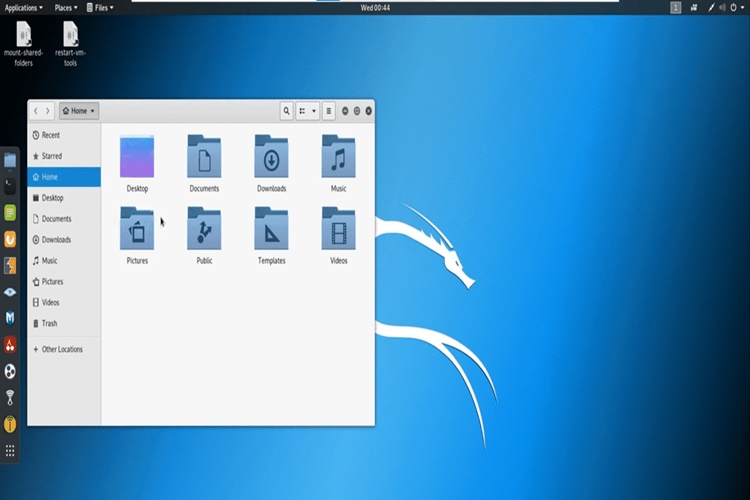750x500 pixels.
Task: Launch Metasploit from the dock
Action: coord(10,318)
